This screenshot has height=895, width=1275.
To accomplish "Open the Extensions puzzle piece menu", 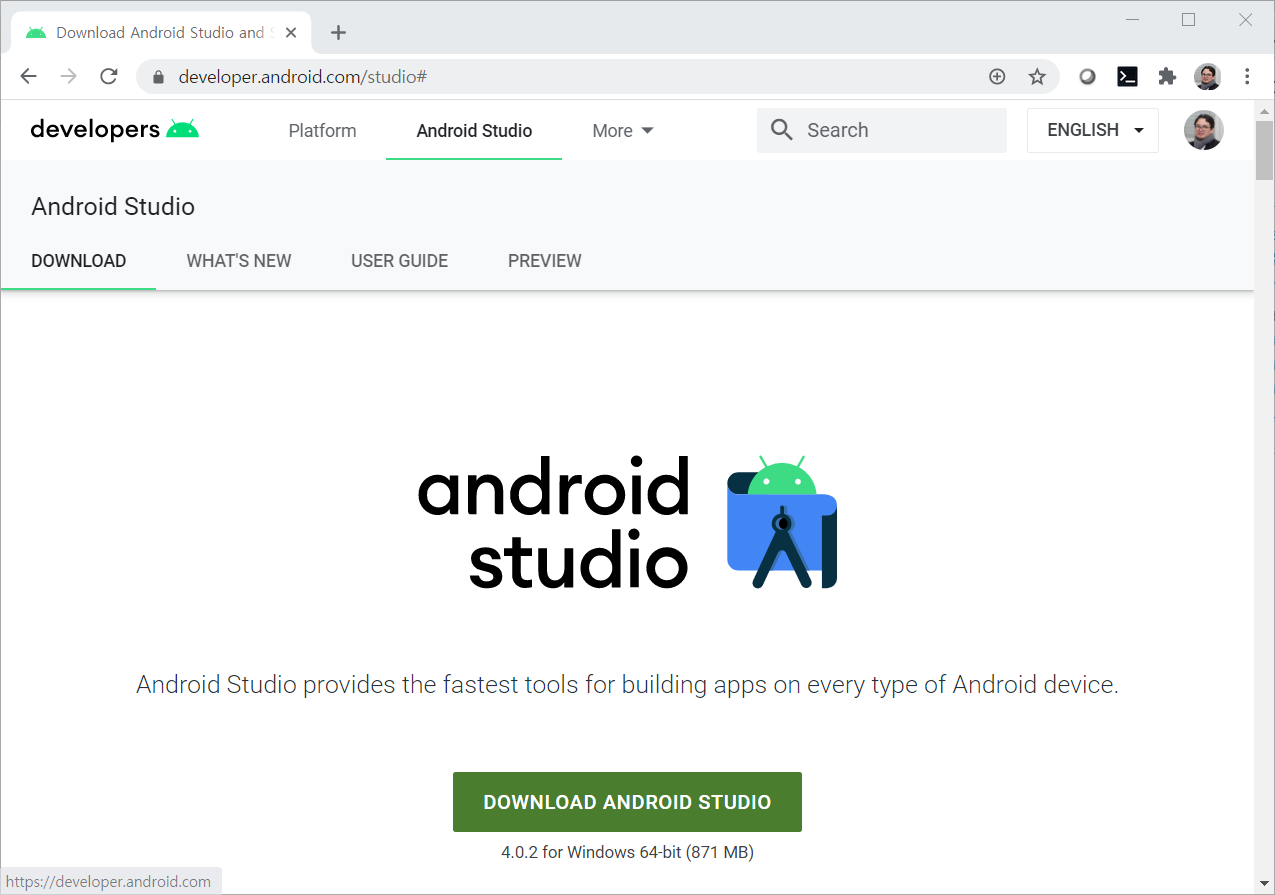I will (1167, 77).
